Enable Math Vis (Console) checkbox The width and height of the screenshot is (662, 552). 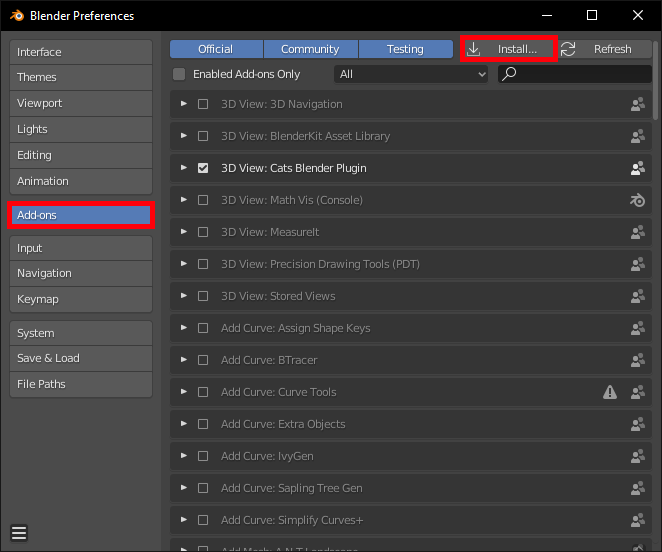coord(203,200)
